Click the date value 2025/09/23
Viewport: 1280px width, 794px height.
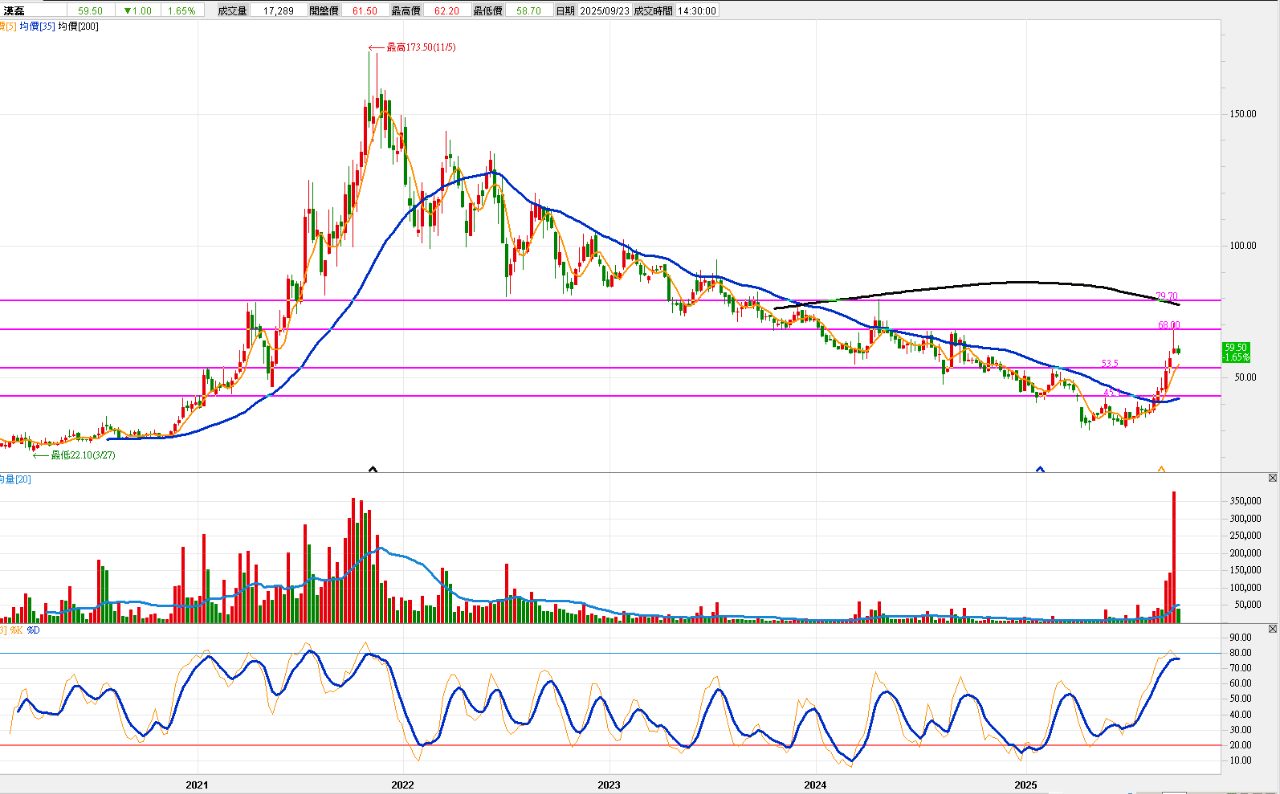point(606,10)
